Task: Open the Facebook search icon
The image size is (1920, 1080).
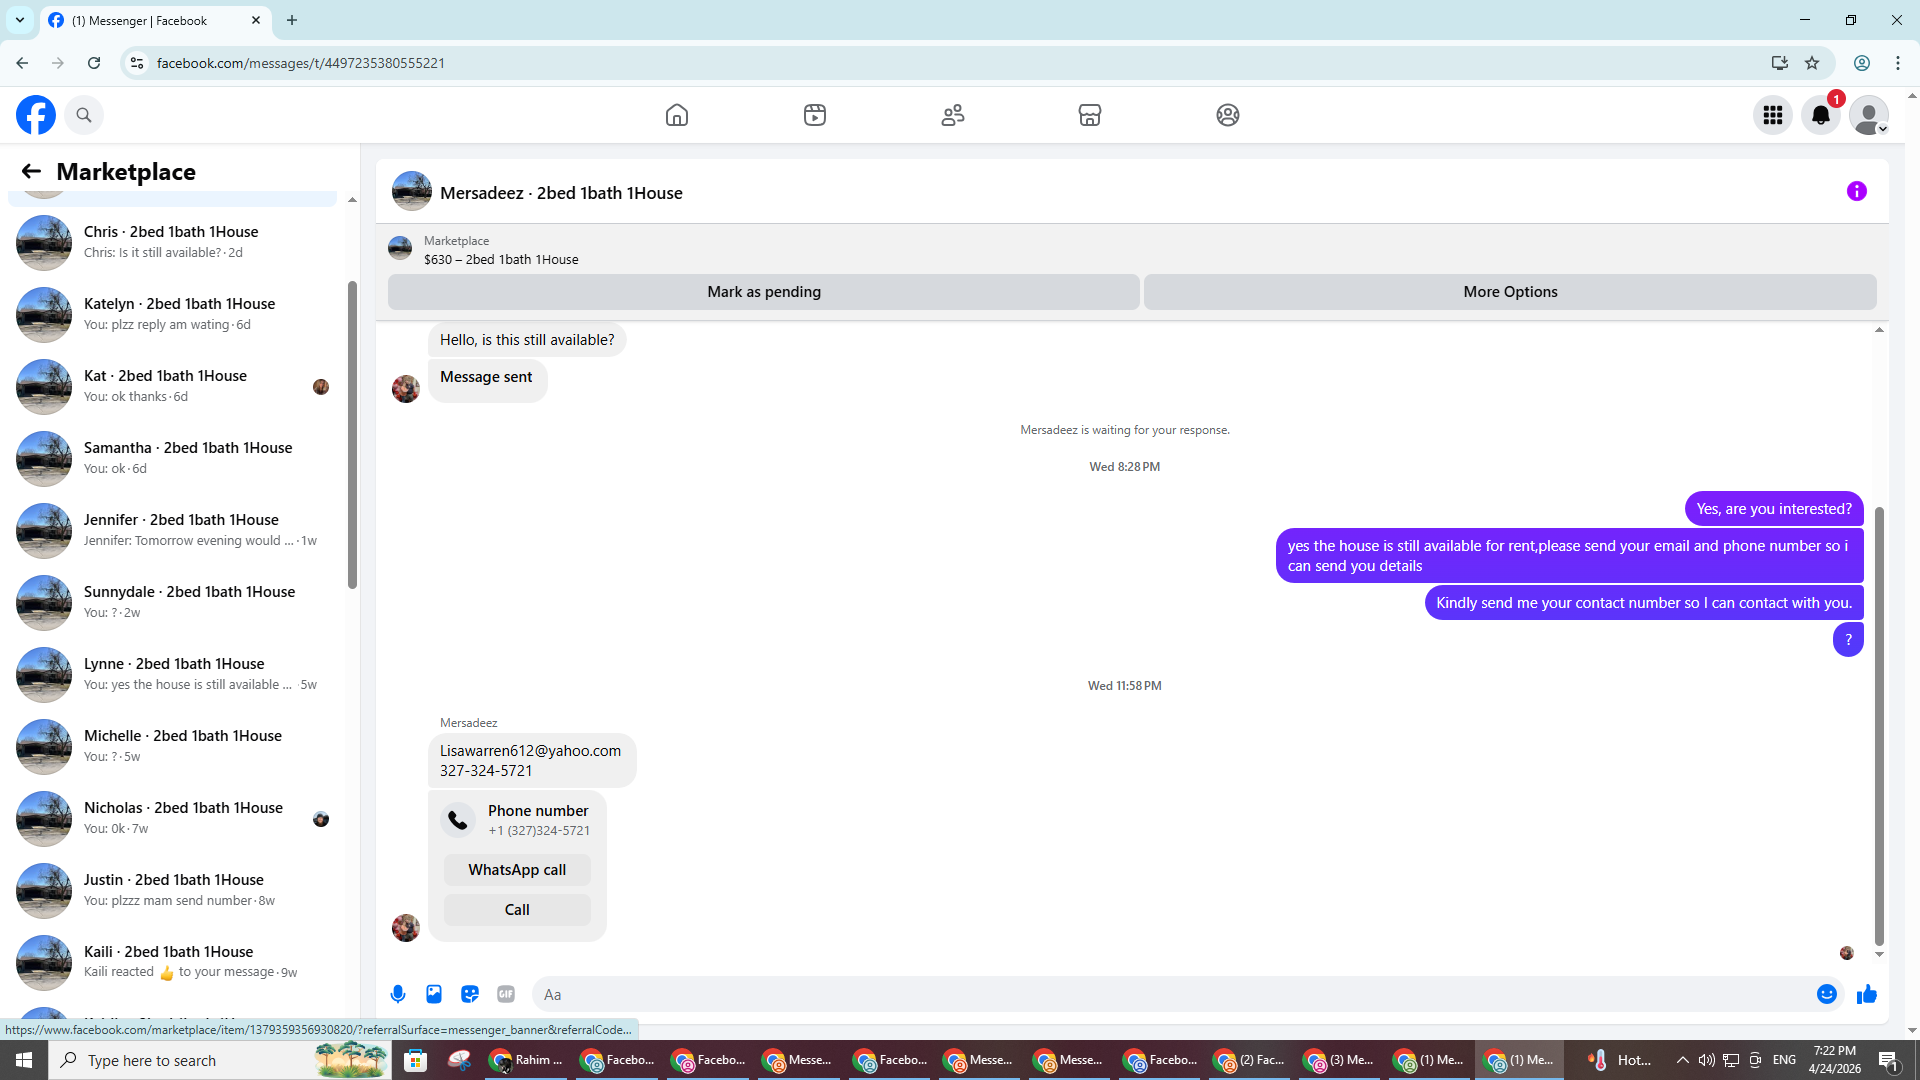Action: coord(84,115)
